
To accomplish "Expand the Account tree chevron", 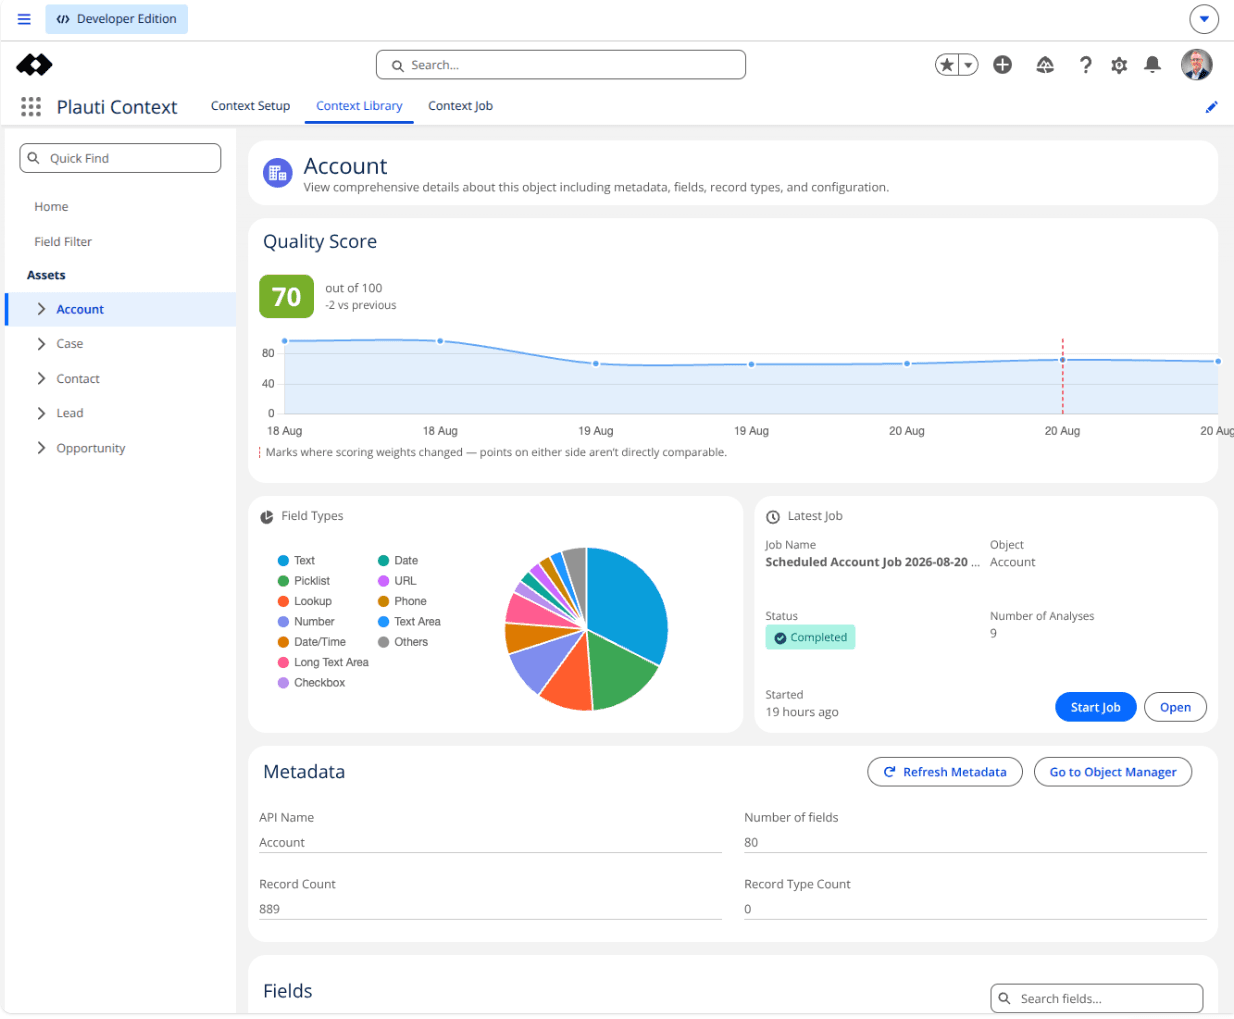I will [41, 310].
